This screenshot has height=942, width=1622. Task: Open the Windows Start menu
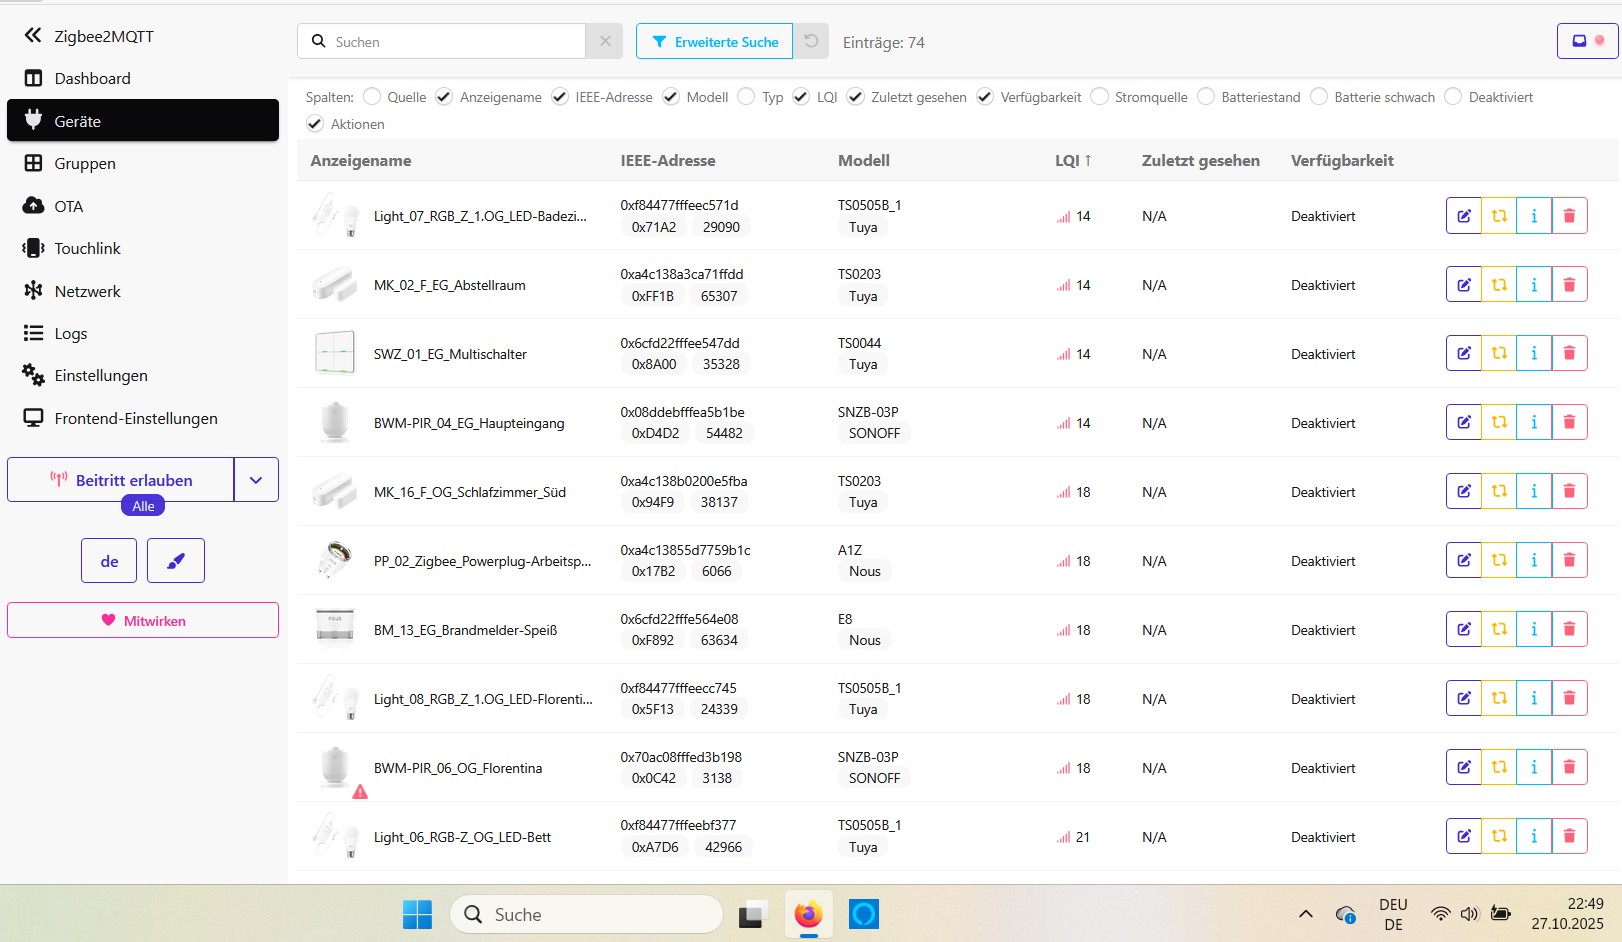tap(417, 914)
